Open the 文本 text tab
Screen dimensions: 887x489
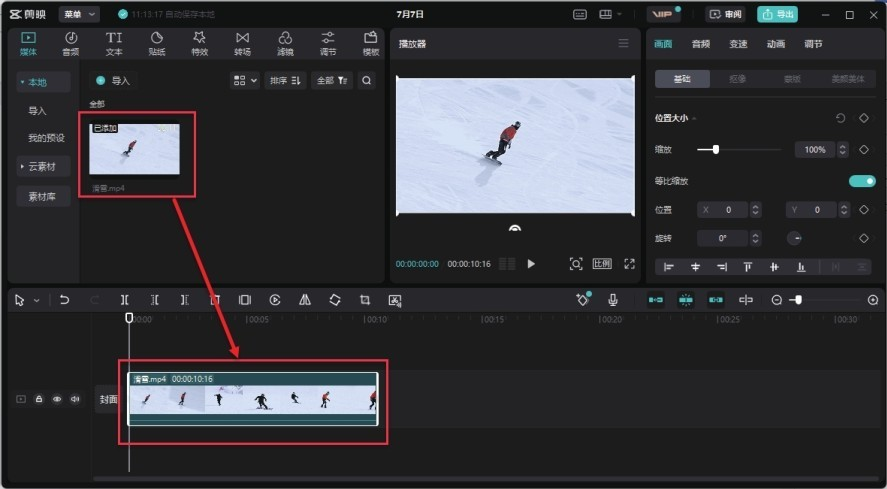pos(114,44)
